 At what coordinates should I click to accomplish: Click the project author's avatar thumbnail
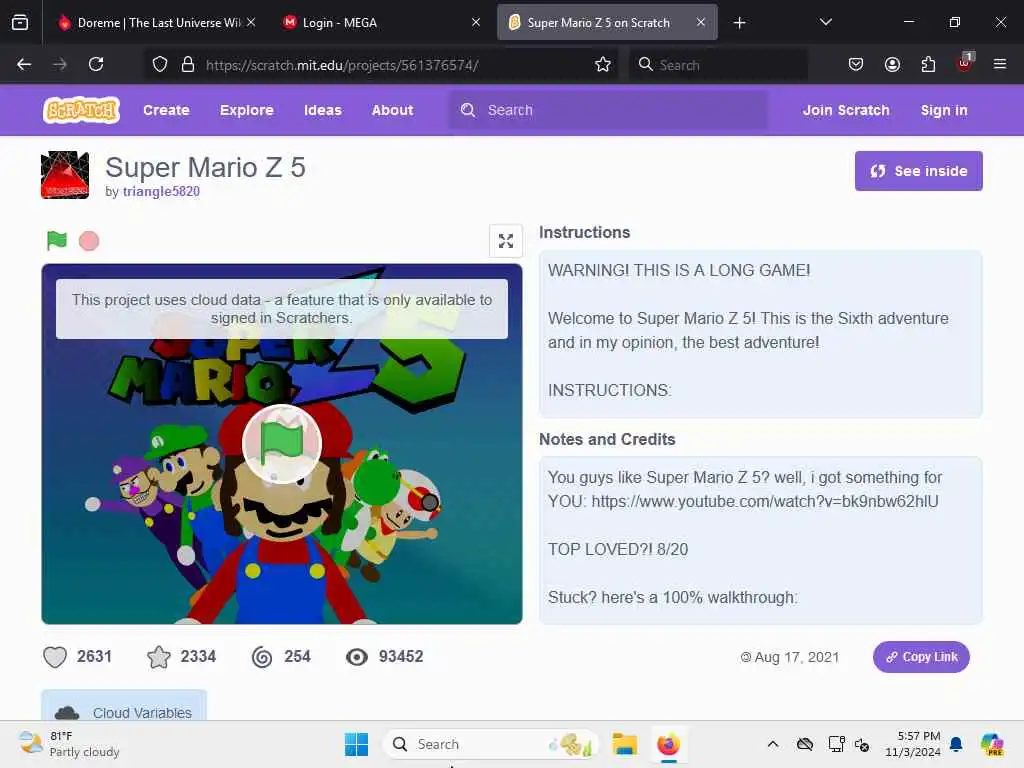(65, 175)
